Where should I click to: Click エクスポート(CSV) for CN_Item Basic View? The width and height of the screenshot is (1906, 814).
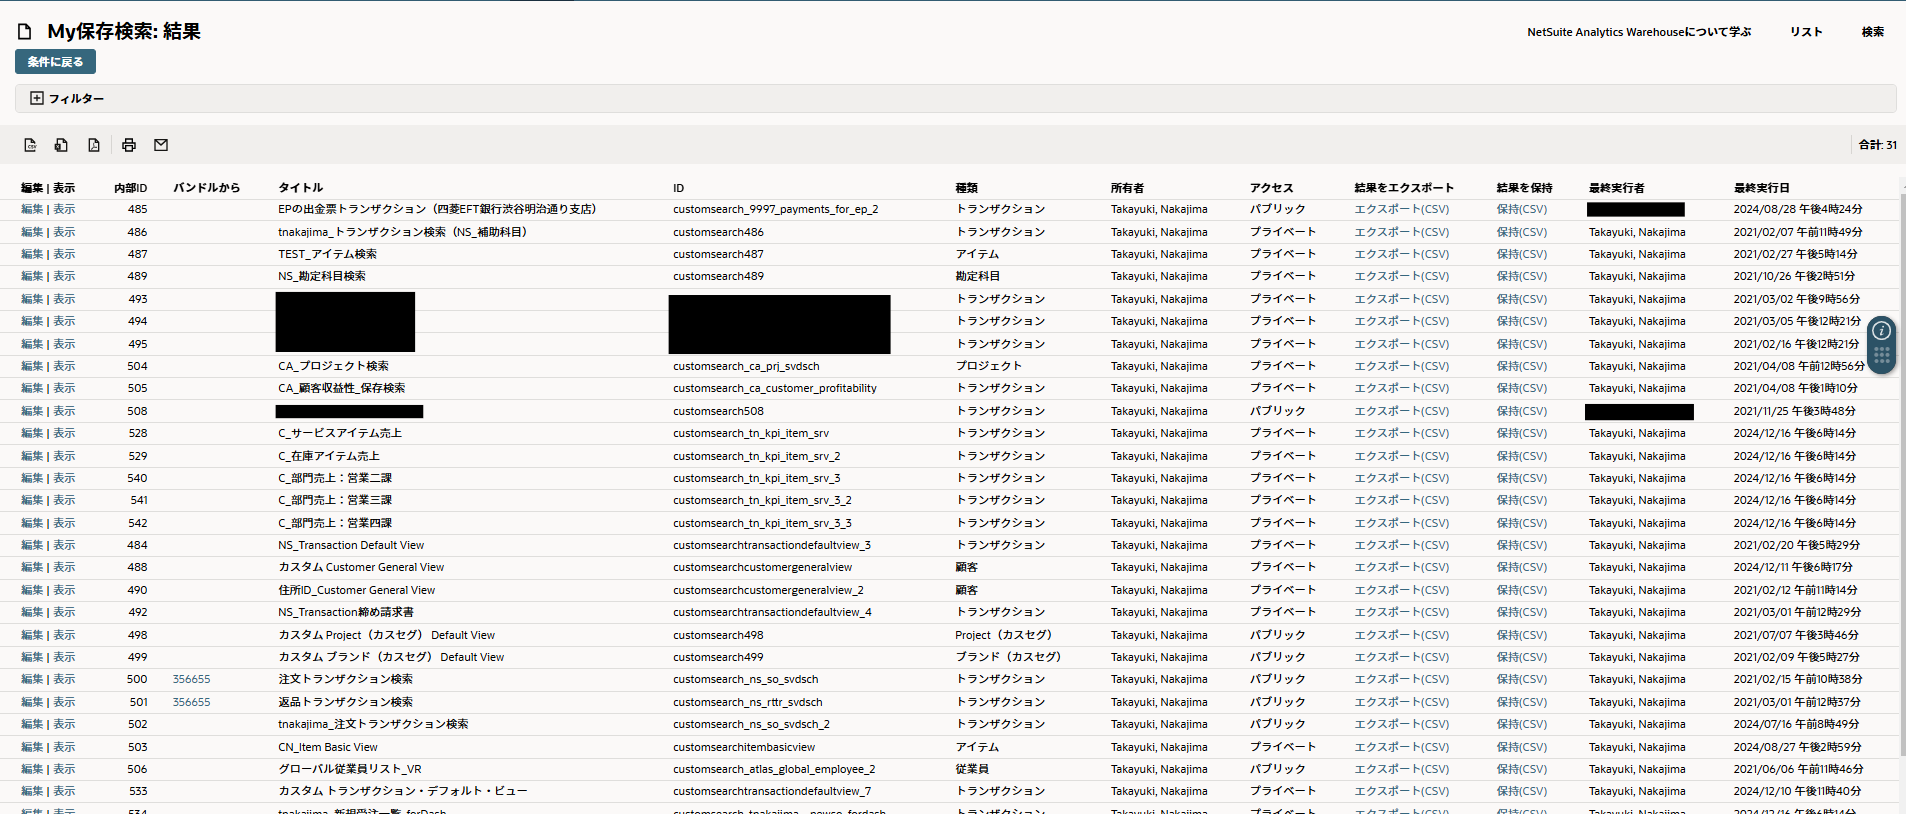point(1402,747)
